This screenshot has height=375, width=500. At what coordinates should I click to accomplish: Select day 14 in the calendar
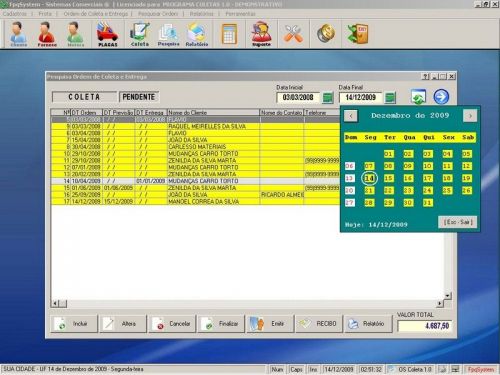click(x=369, y=178)
